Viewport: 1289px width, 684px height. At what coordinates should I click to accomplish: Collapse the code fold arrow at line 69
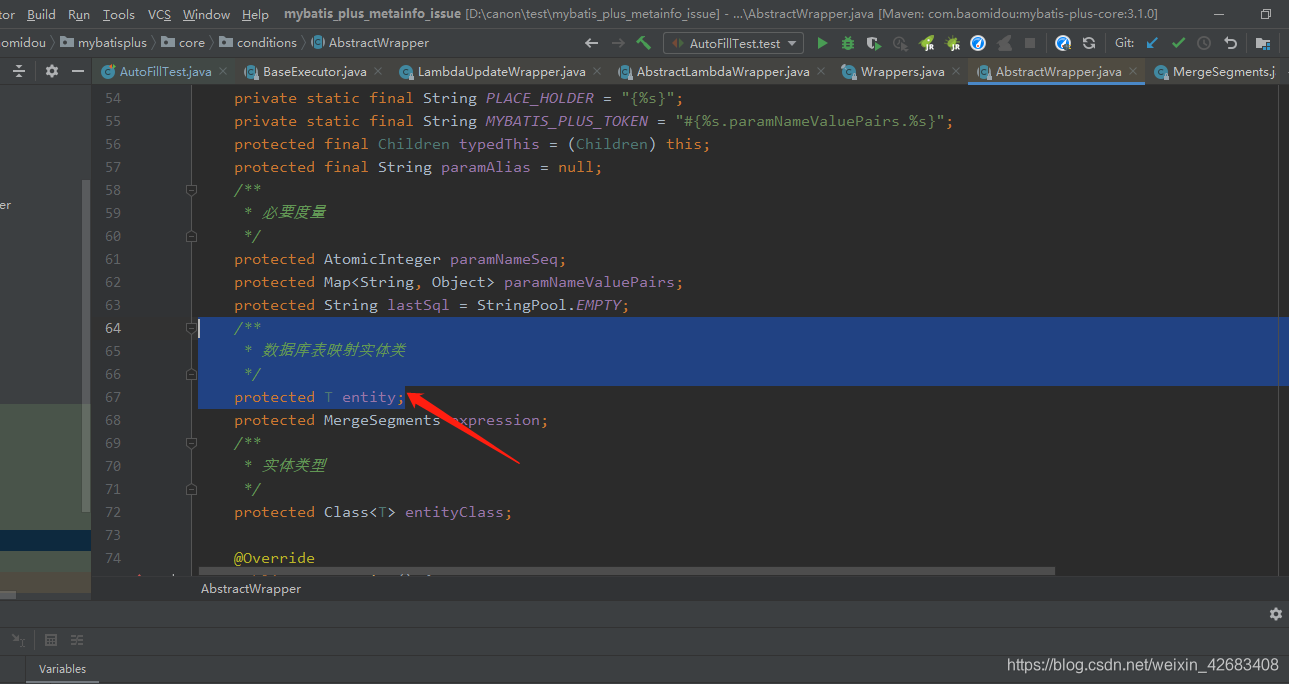pos(191,443)
